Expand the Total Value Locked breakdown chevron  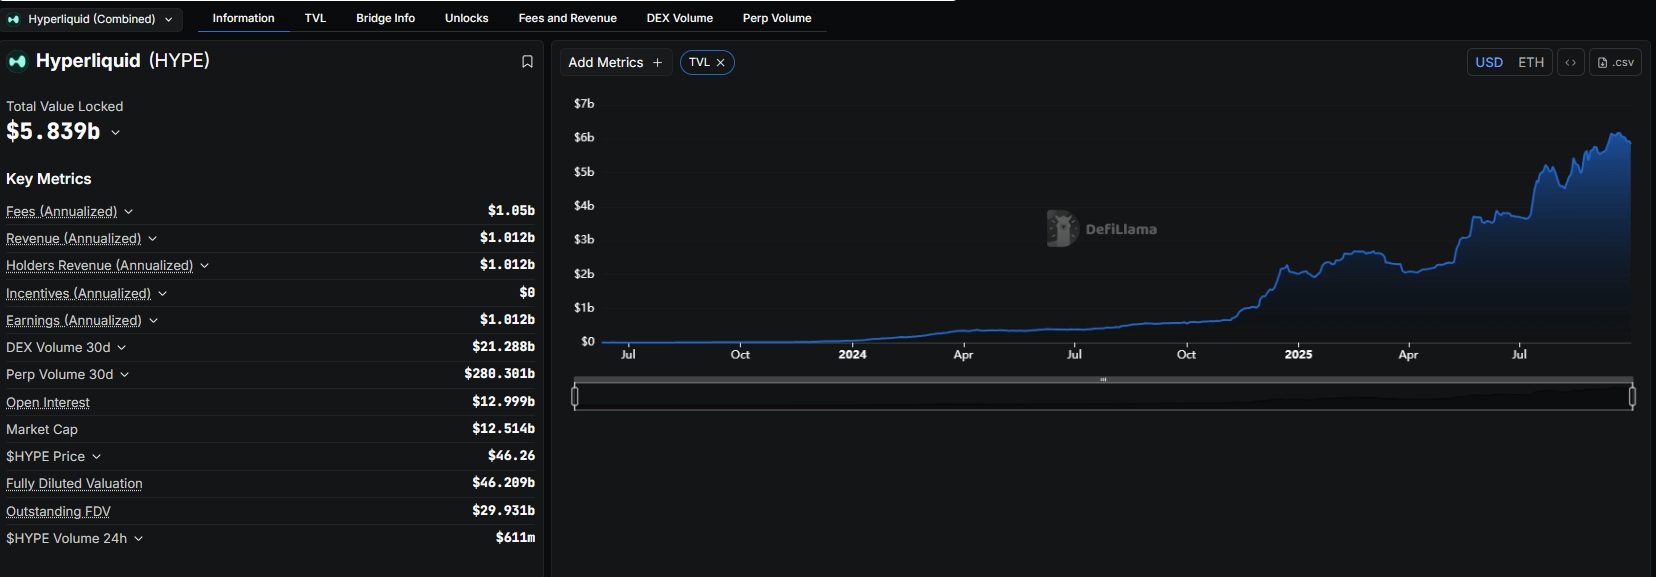pos(116,132)
